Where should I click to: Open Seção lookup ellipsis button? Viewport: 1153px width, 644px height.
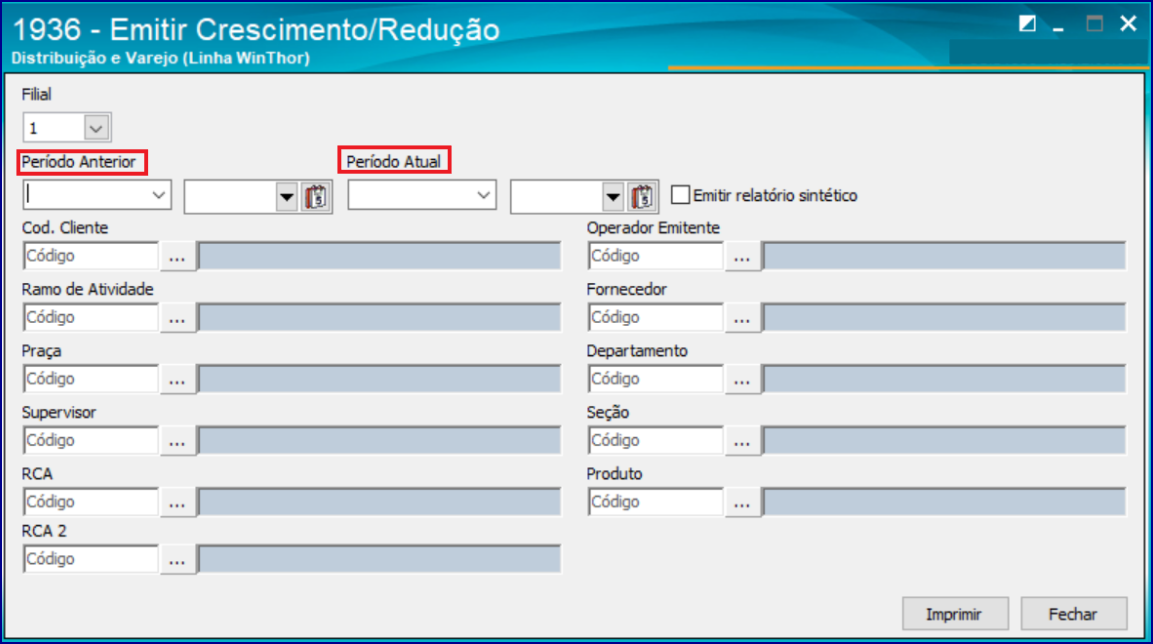click(742, 440)
